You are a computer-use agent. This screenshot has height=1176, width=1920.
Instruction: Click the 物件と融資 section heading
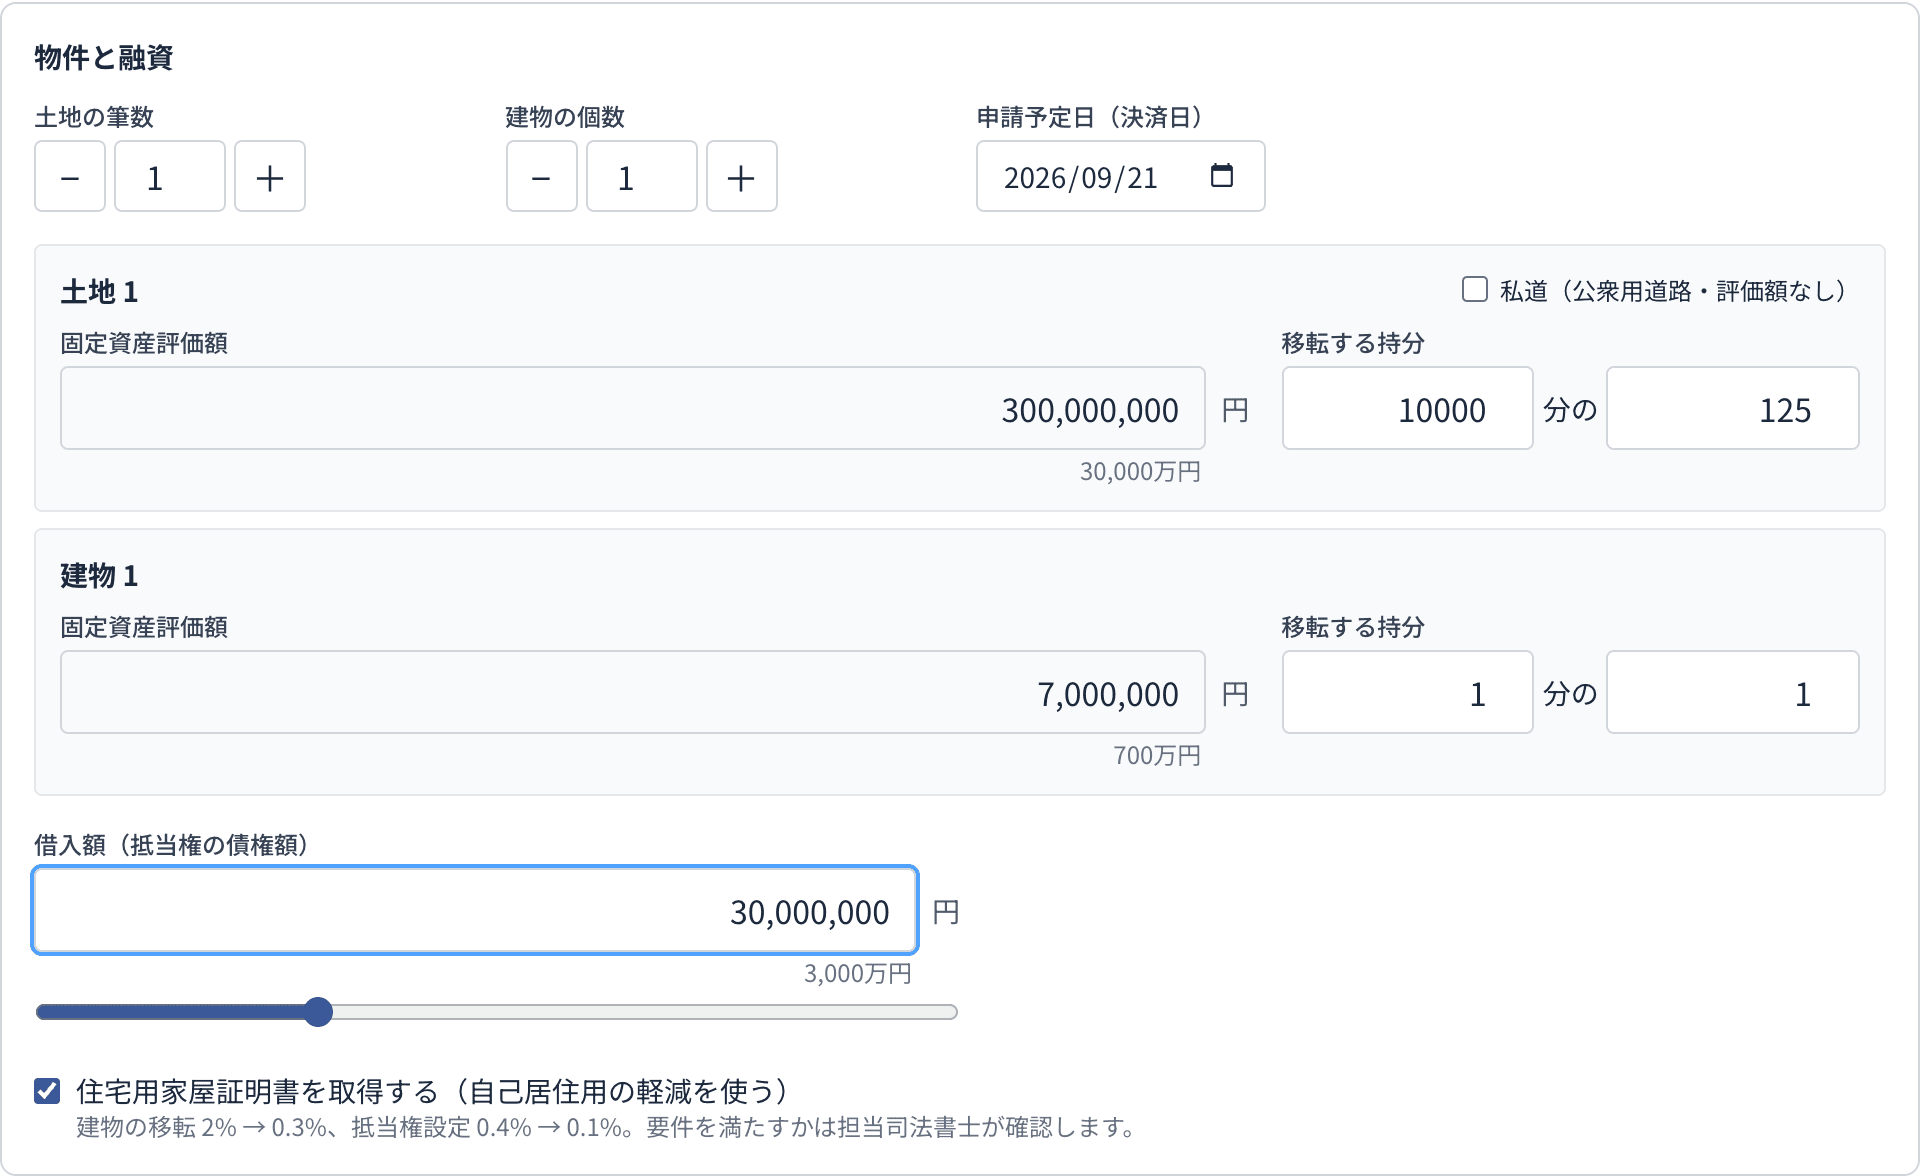point(104,58)
